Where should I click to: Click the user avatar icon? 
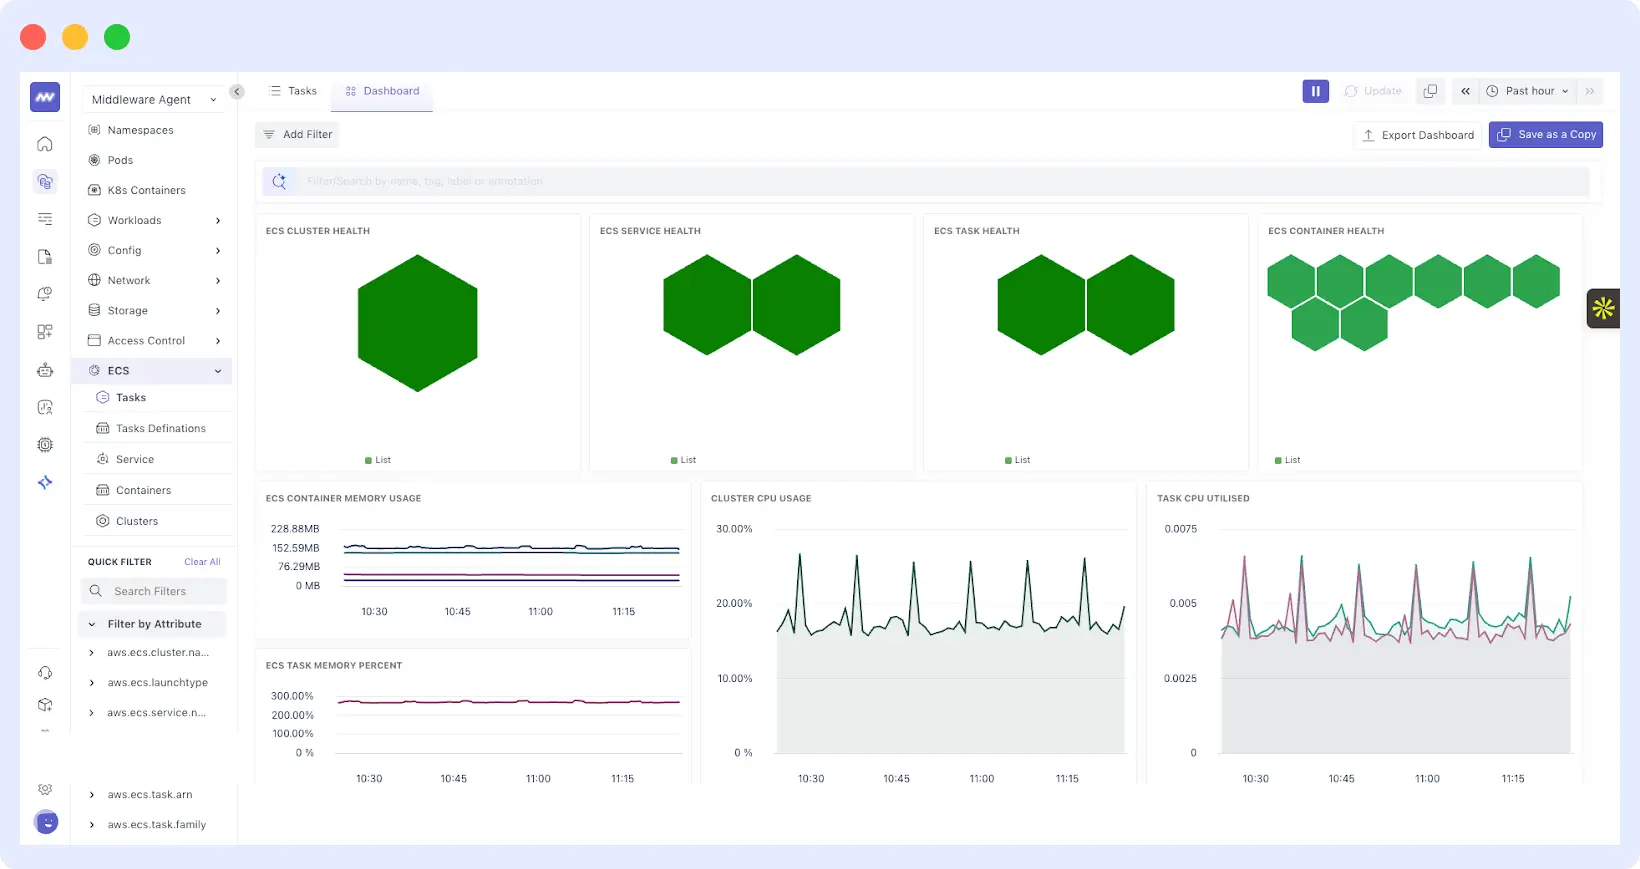[x=46, y=822]
